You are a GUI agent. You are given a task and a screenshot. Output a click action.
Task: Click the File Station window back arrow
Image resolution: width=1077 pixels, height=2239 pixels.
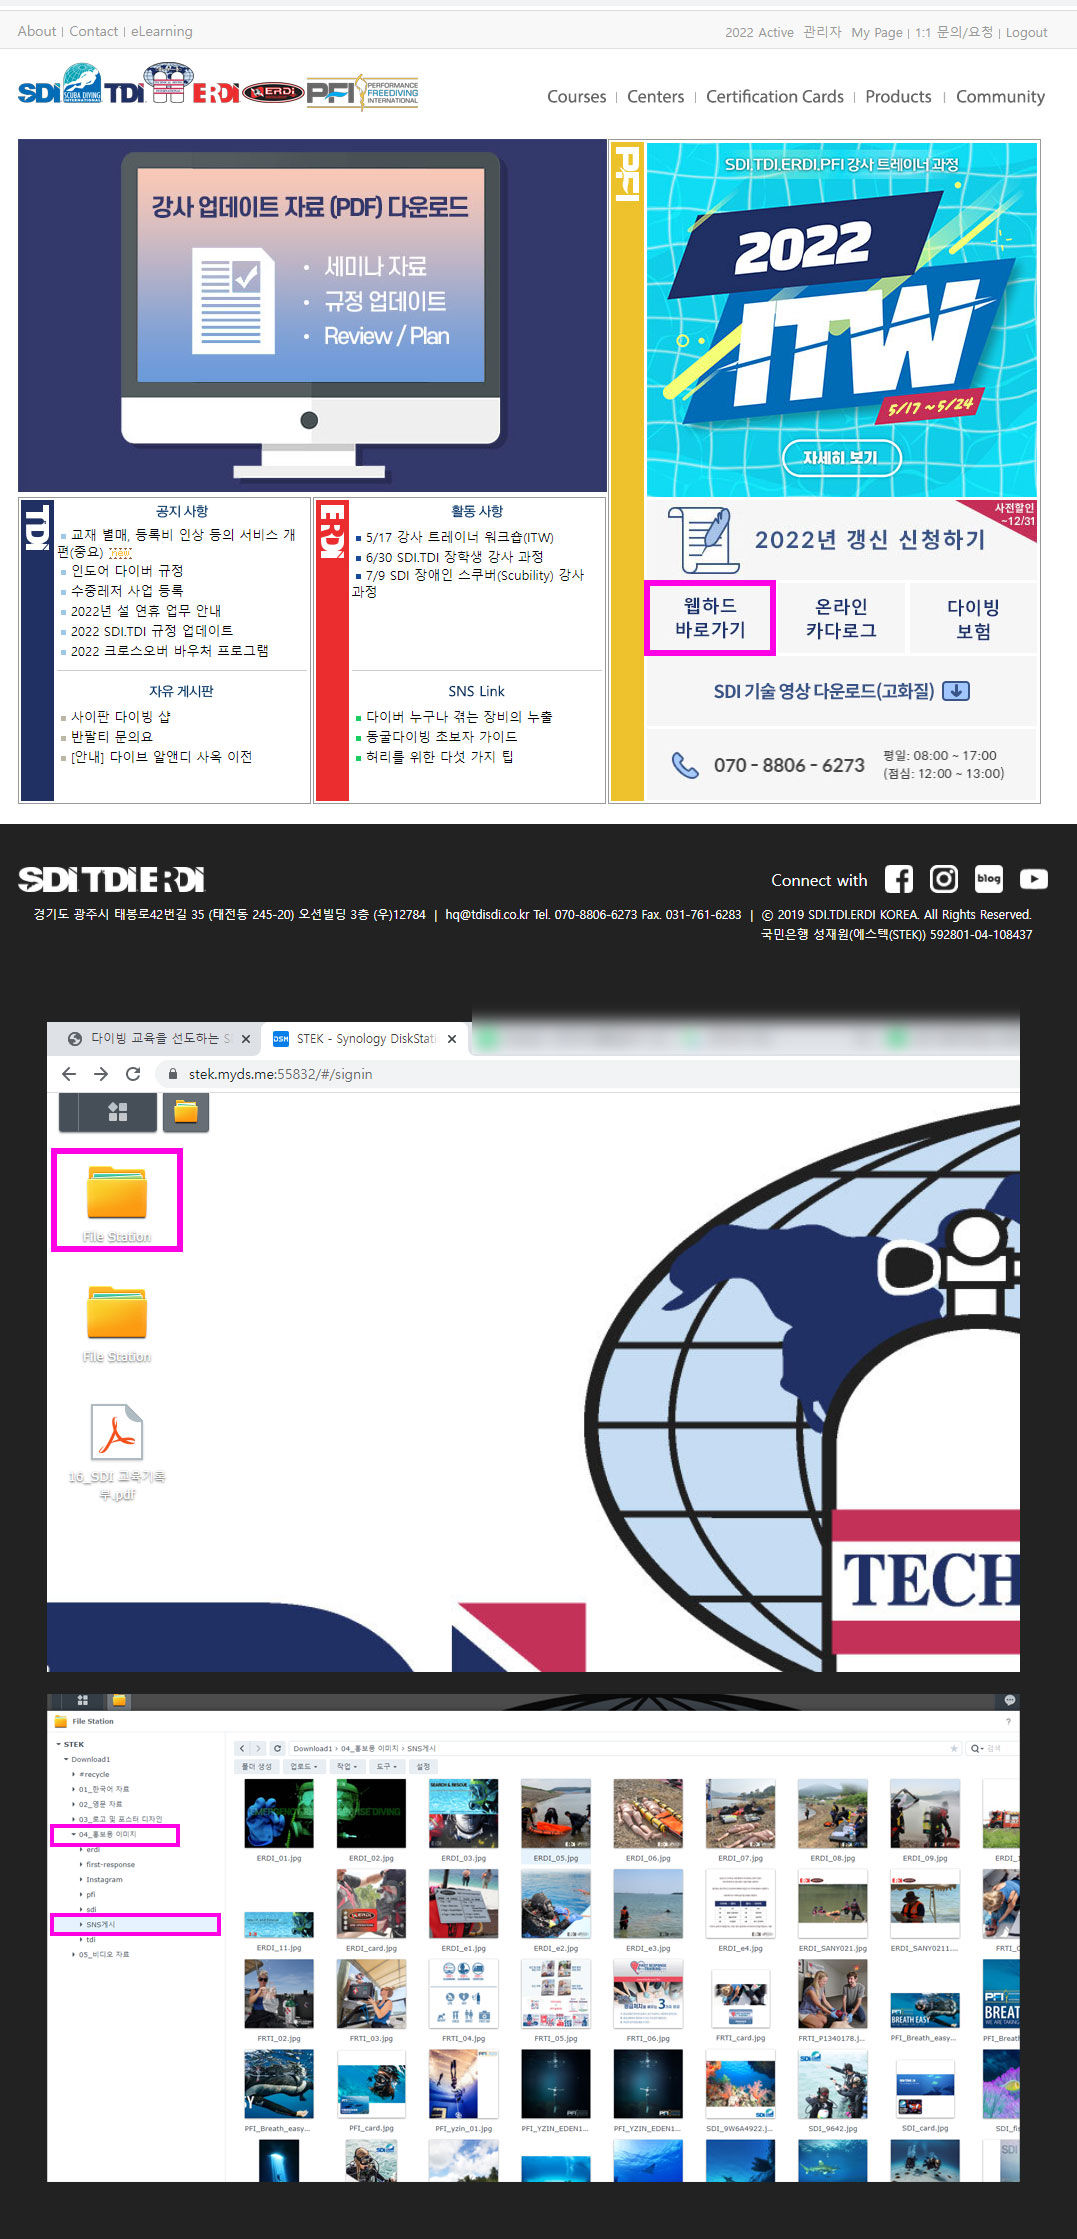[x=242, y=1748]
